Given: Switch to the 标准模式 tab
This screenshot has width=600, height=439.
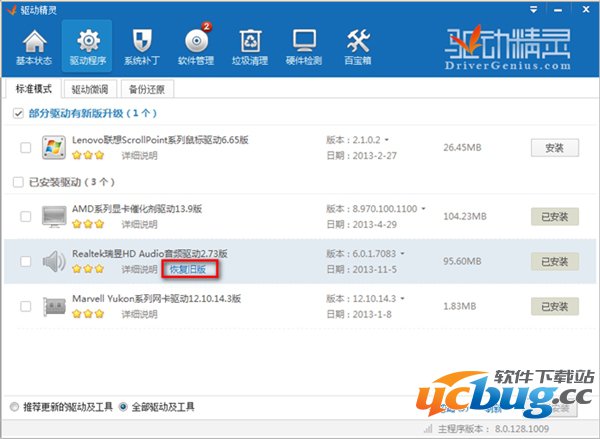Looking at the screenshot, I should [33, 89].
